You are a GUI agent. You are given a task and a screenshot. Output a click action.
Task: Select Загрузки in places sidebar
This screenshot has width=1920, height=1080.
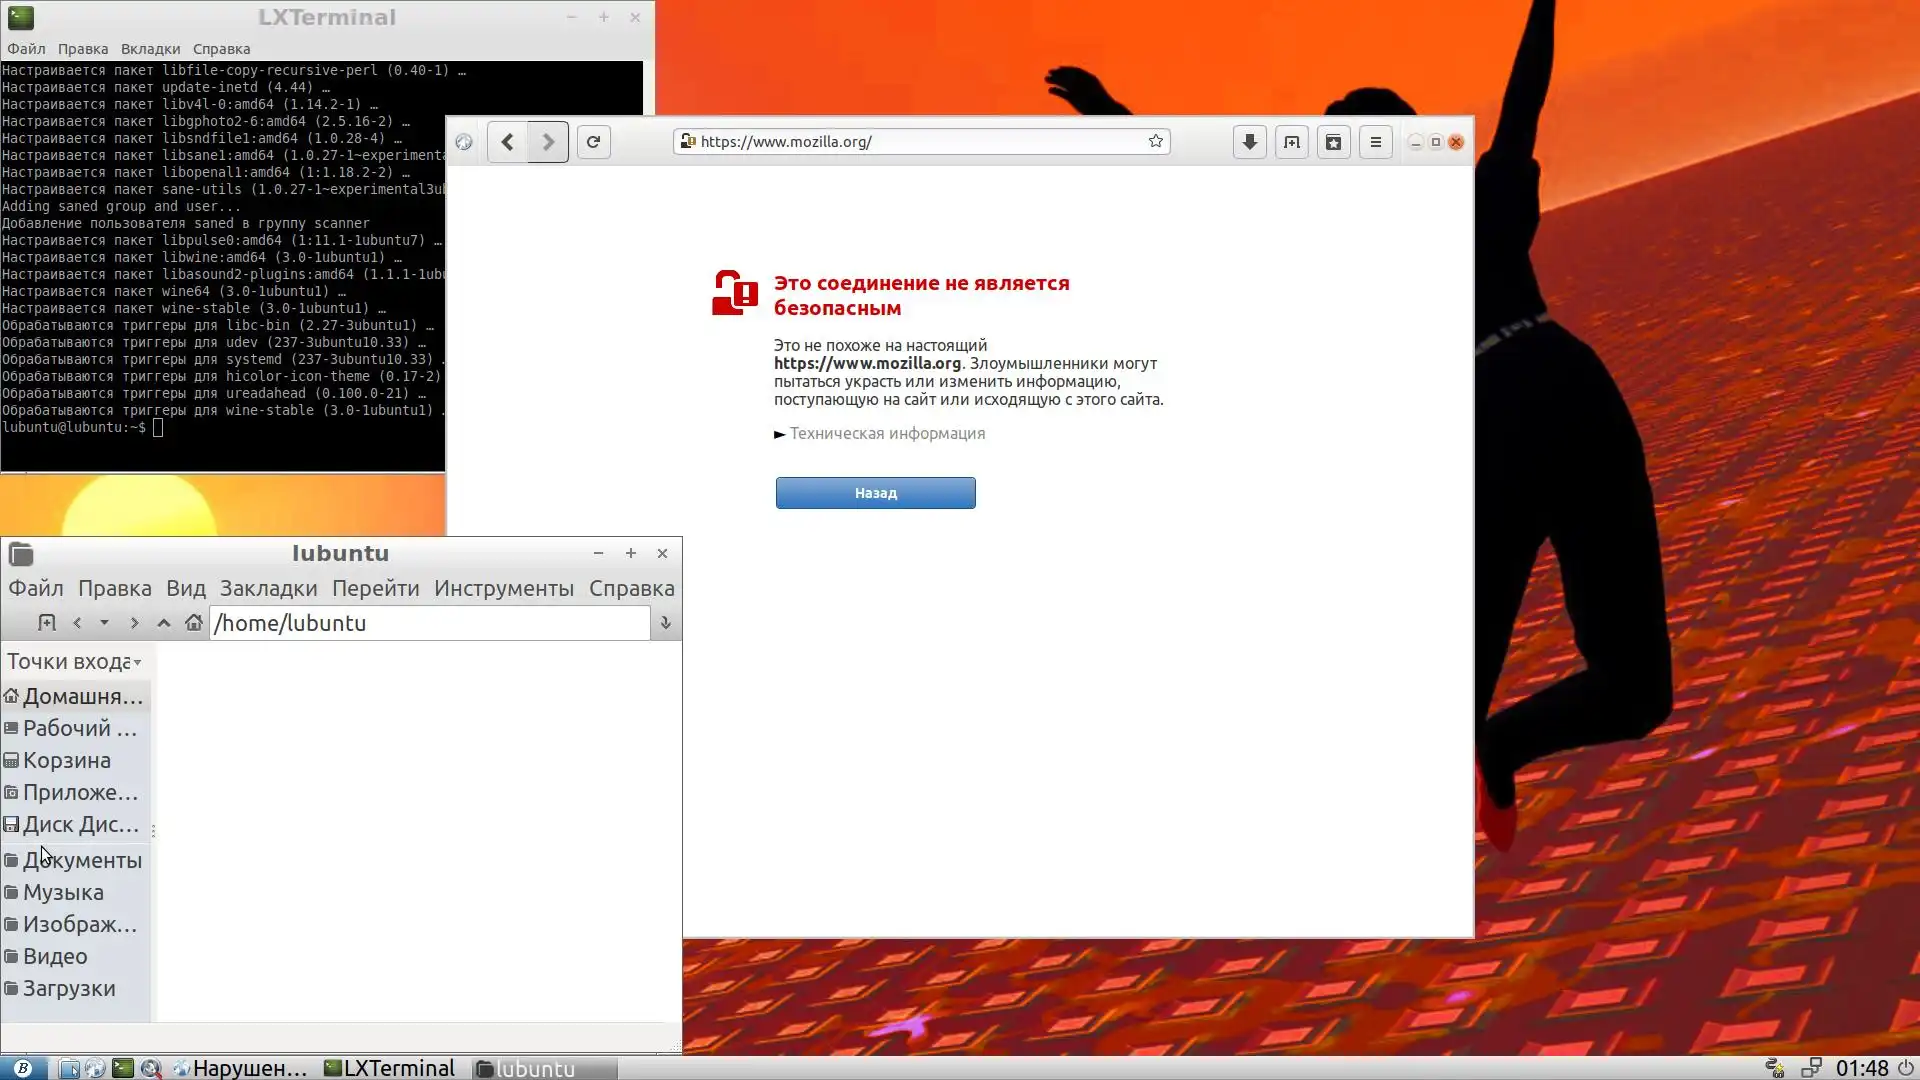pyautogui.click(x=69, y=989)
